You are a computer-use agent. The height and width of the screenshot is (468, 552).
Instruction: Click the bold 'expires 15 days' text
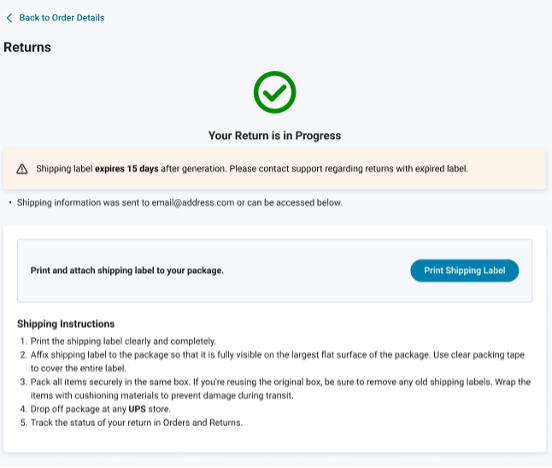tap(127, 169)
